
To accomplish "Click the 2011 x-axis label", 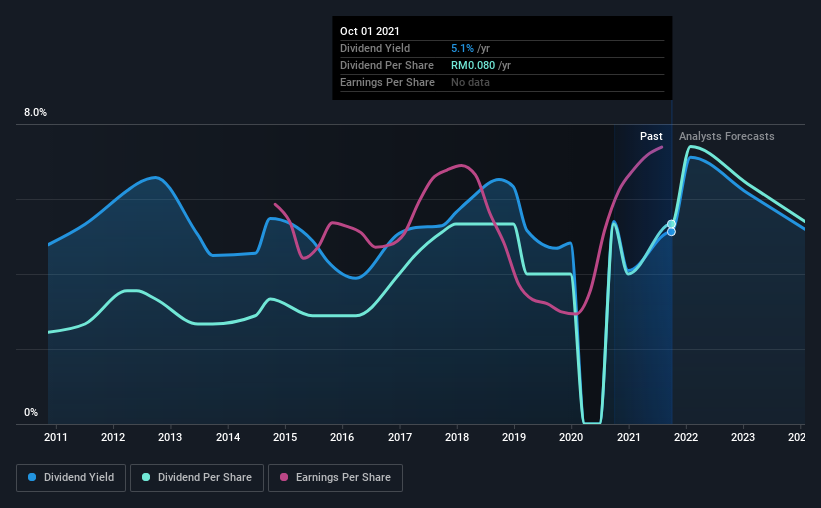I will [56, 437].
